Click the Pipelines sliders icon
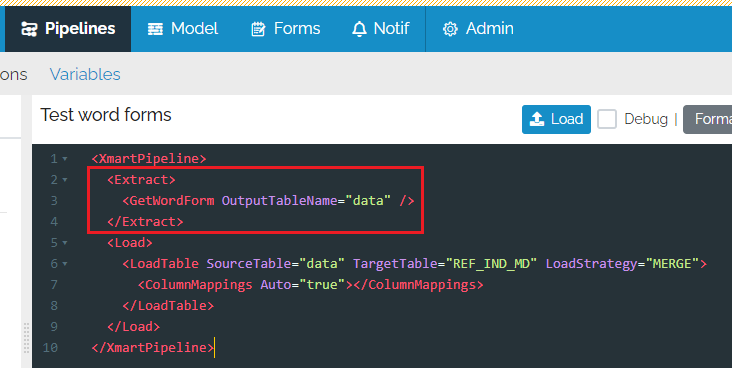The width and height of the screenshot is (732, 368). (29, 29)
